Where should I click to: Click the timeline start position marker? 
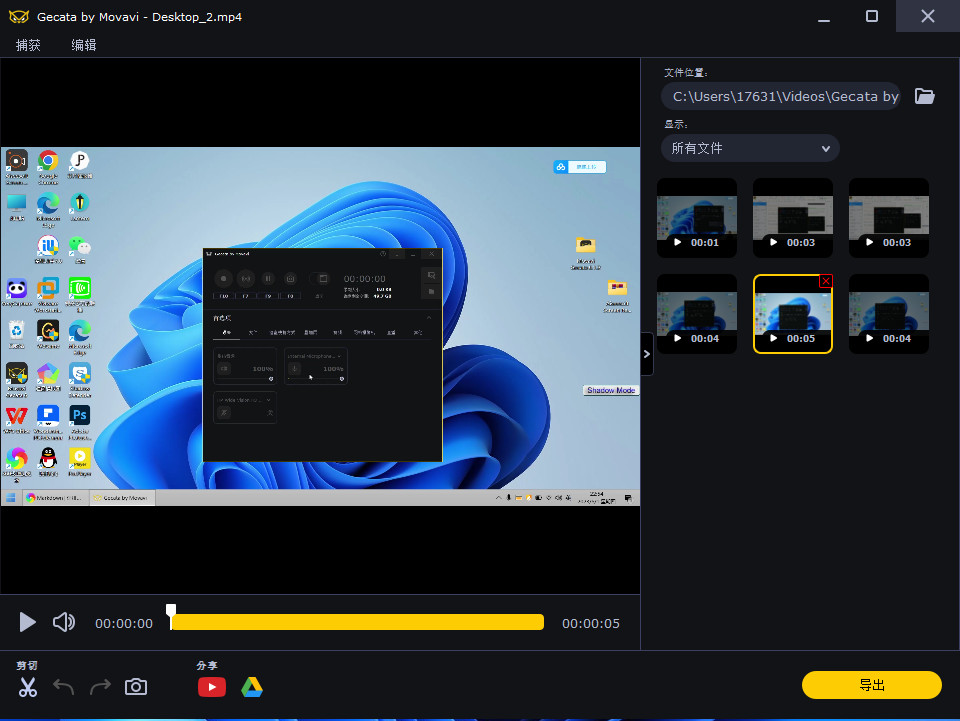point(171,612)
